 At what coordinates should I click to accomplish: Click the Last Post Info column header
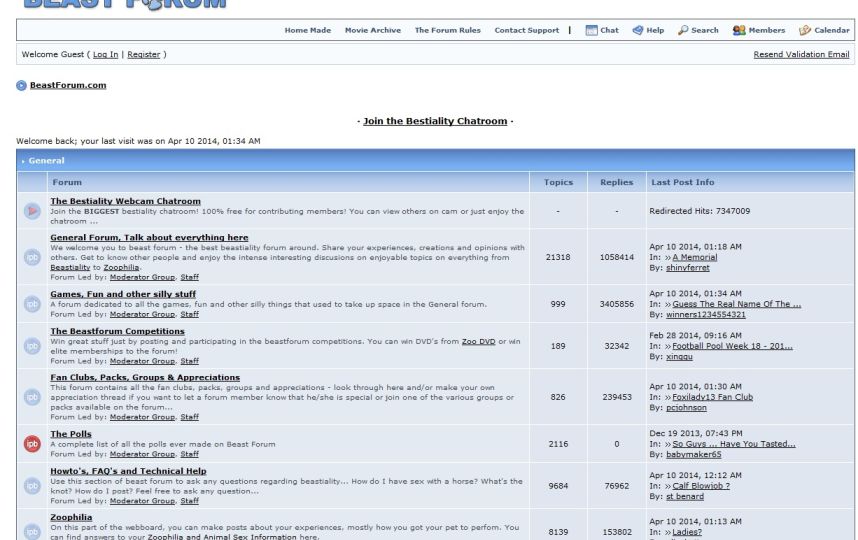682,182
